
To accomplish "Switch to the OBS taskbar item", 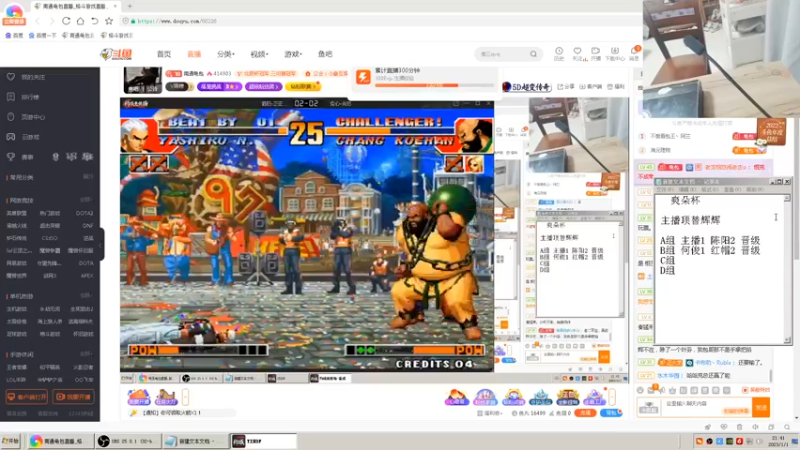I will click(128, 441).
